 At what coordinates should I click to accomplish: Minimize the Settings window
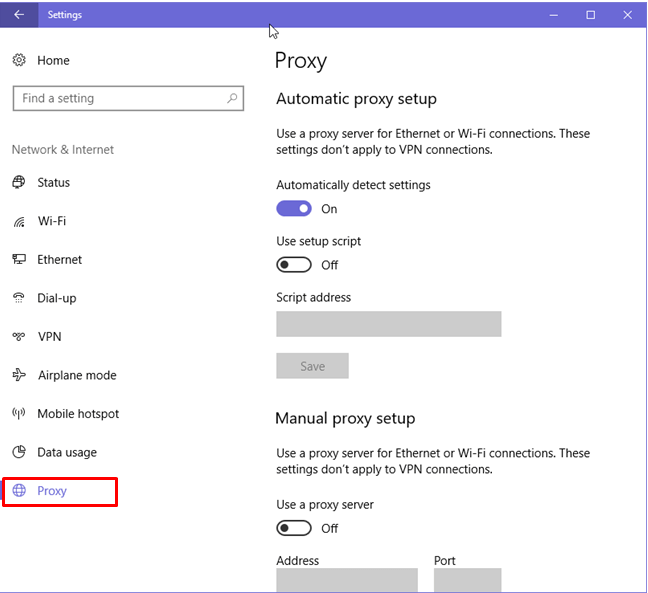point(554,15)
